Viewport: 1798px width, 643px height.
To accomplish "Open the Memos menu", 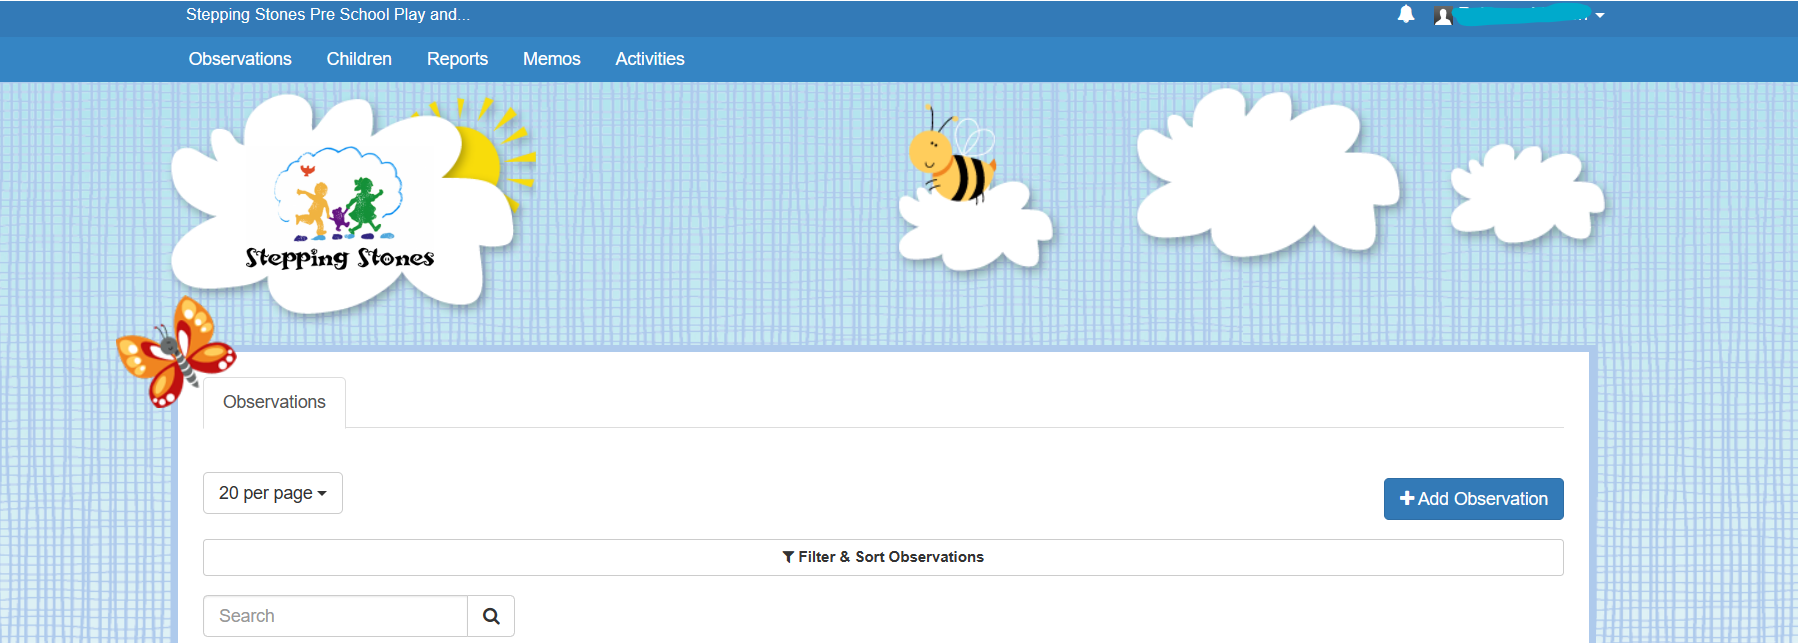I will click(552, 59).
